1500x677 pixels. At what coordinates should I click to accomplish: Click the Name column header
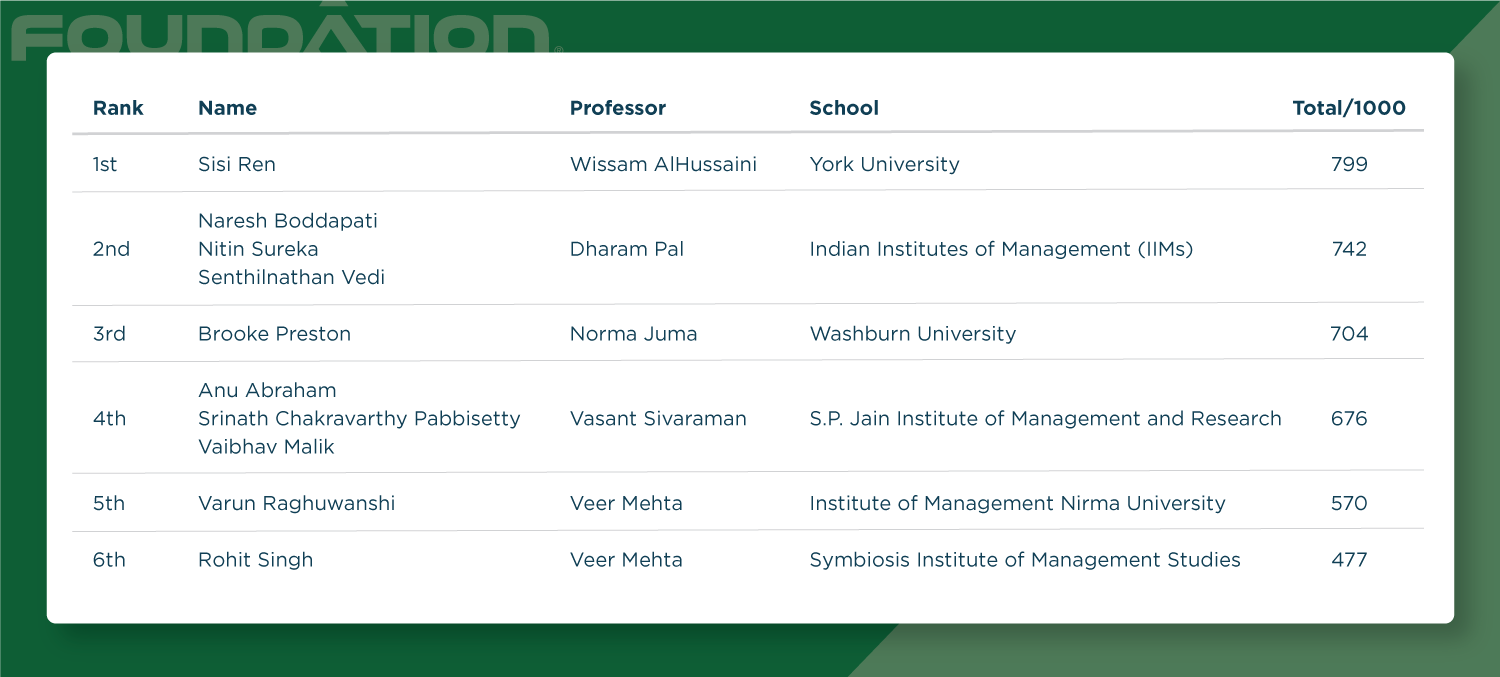(x=227, y=108)
